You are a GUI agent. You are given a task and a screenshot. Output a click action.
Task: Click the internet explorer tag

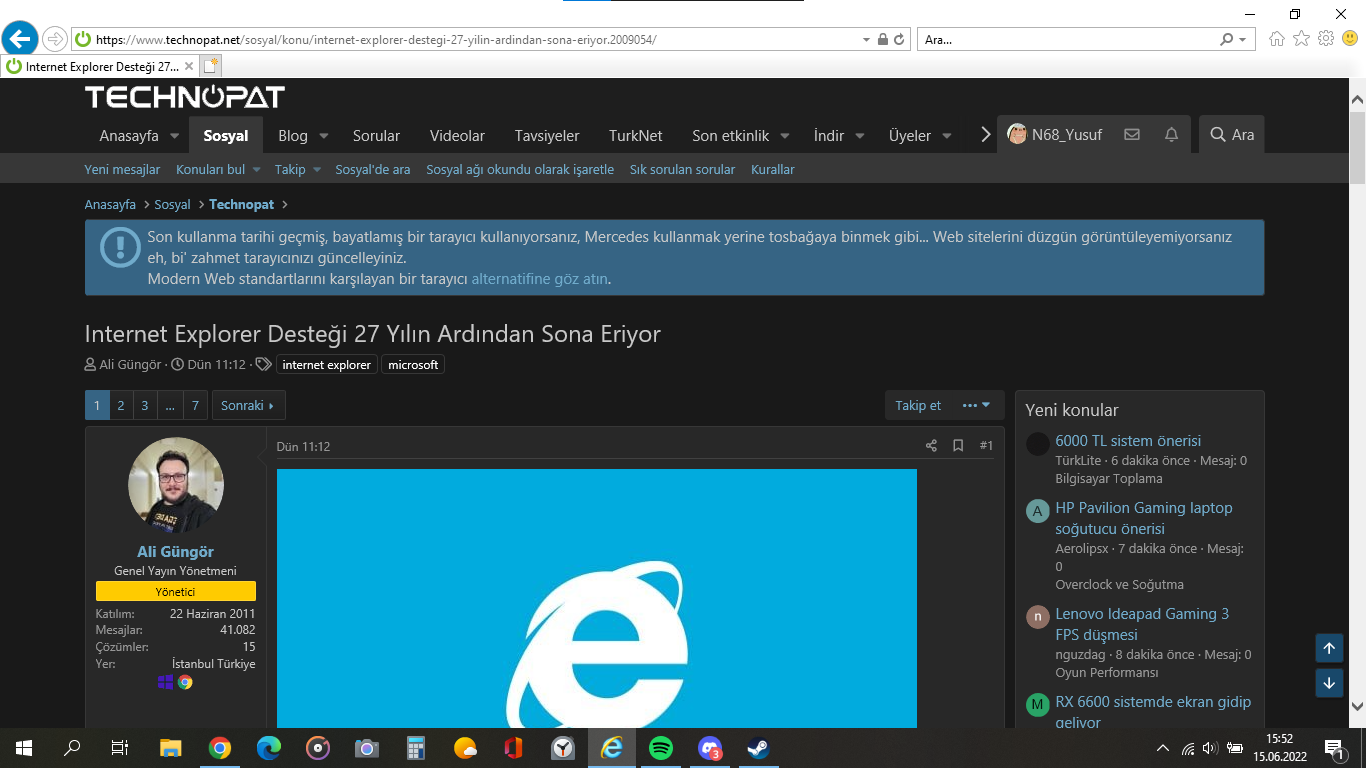(x=326, y=365)
